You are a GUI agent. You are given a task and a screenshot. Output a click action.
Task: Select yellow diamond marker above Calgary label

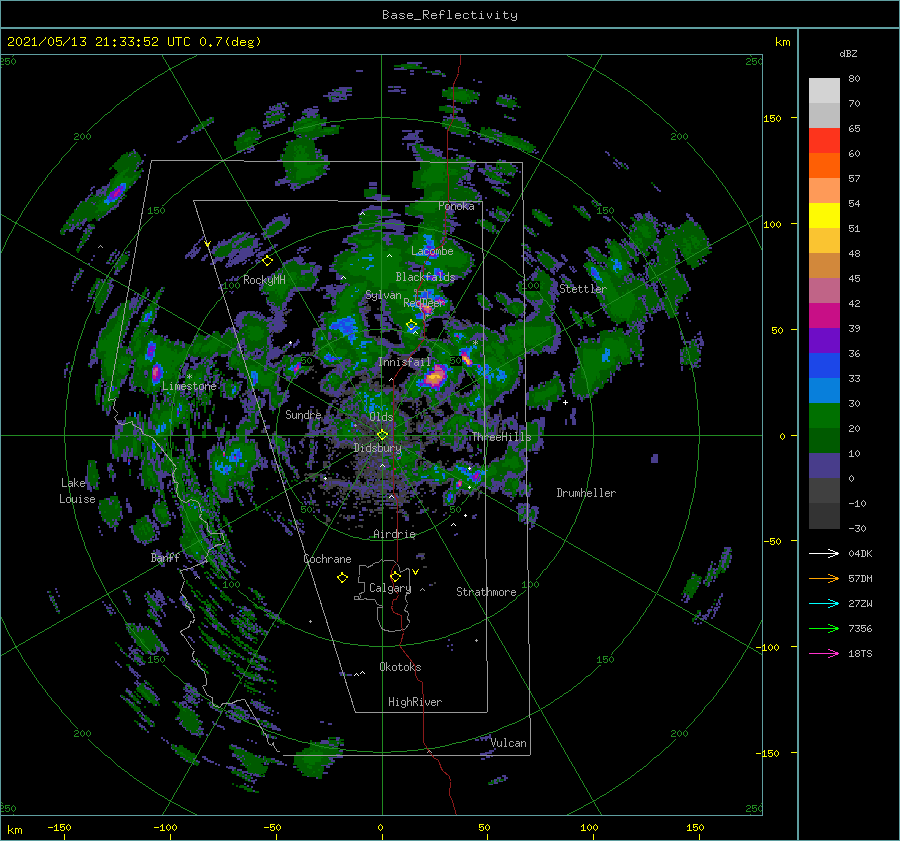point(395,576)
